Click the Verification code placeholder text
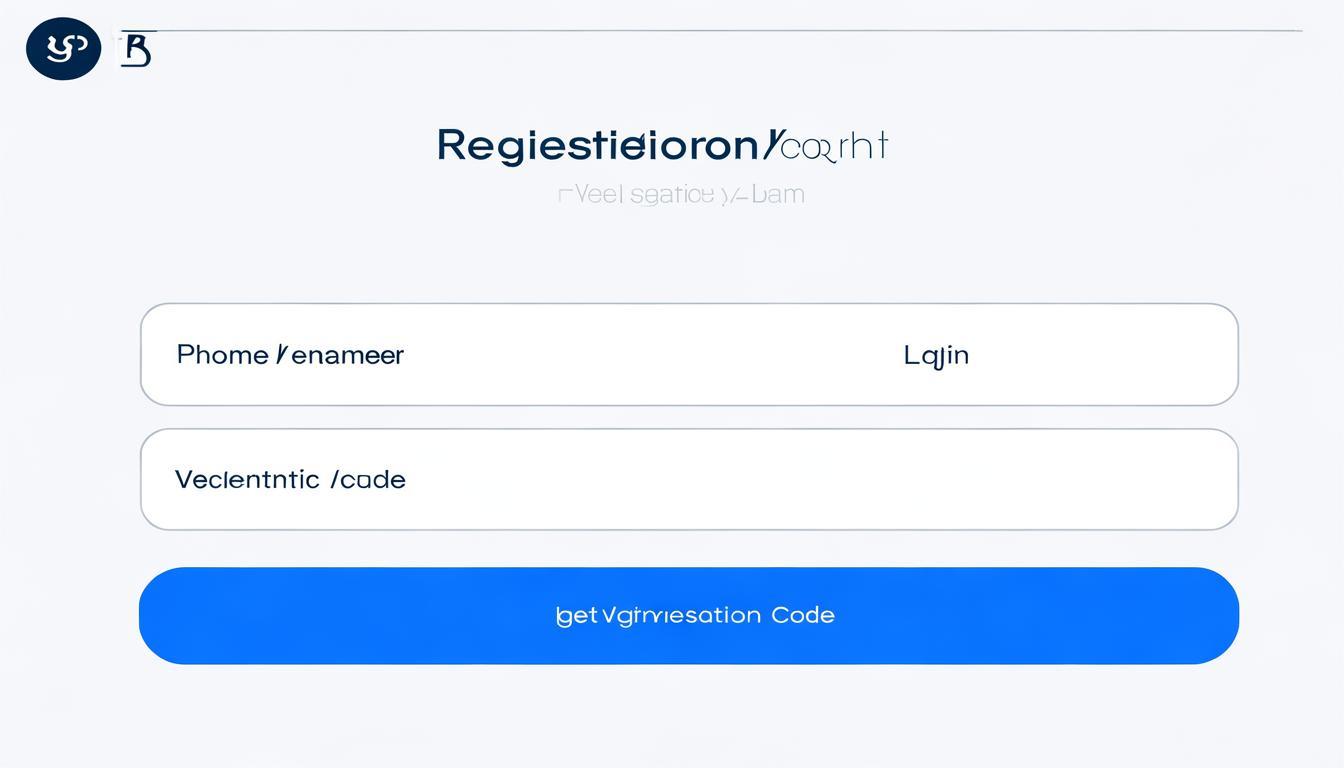This screenshot has width=1344, height=768. click(x=290, y=480)
